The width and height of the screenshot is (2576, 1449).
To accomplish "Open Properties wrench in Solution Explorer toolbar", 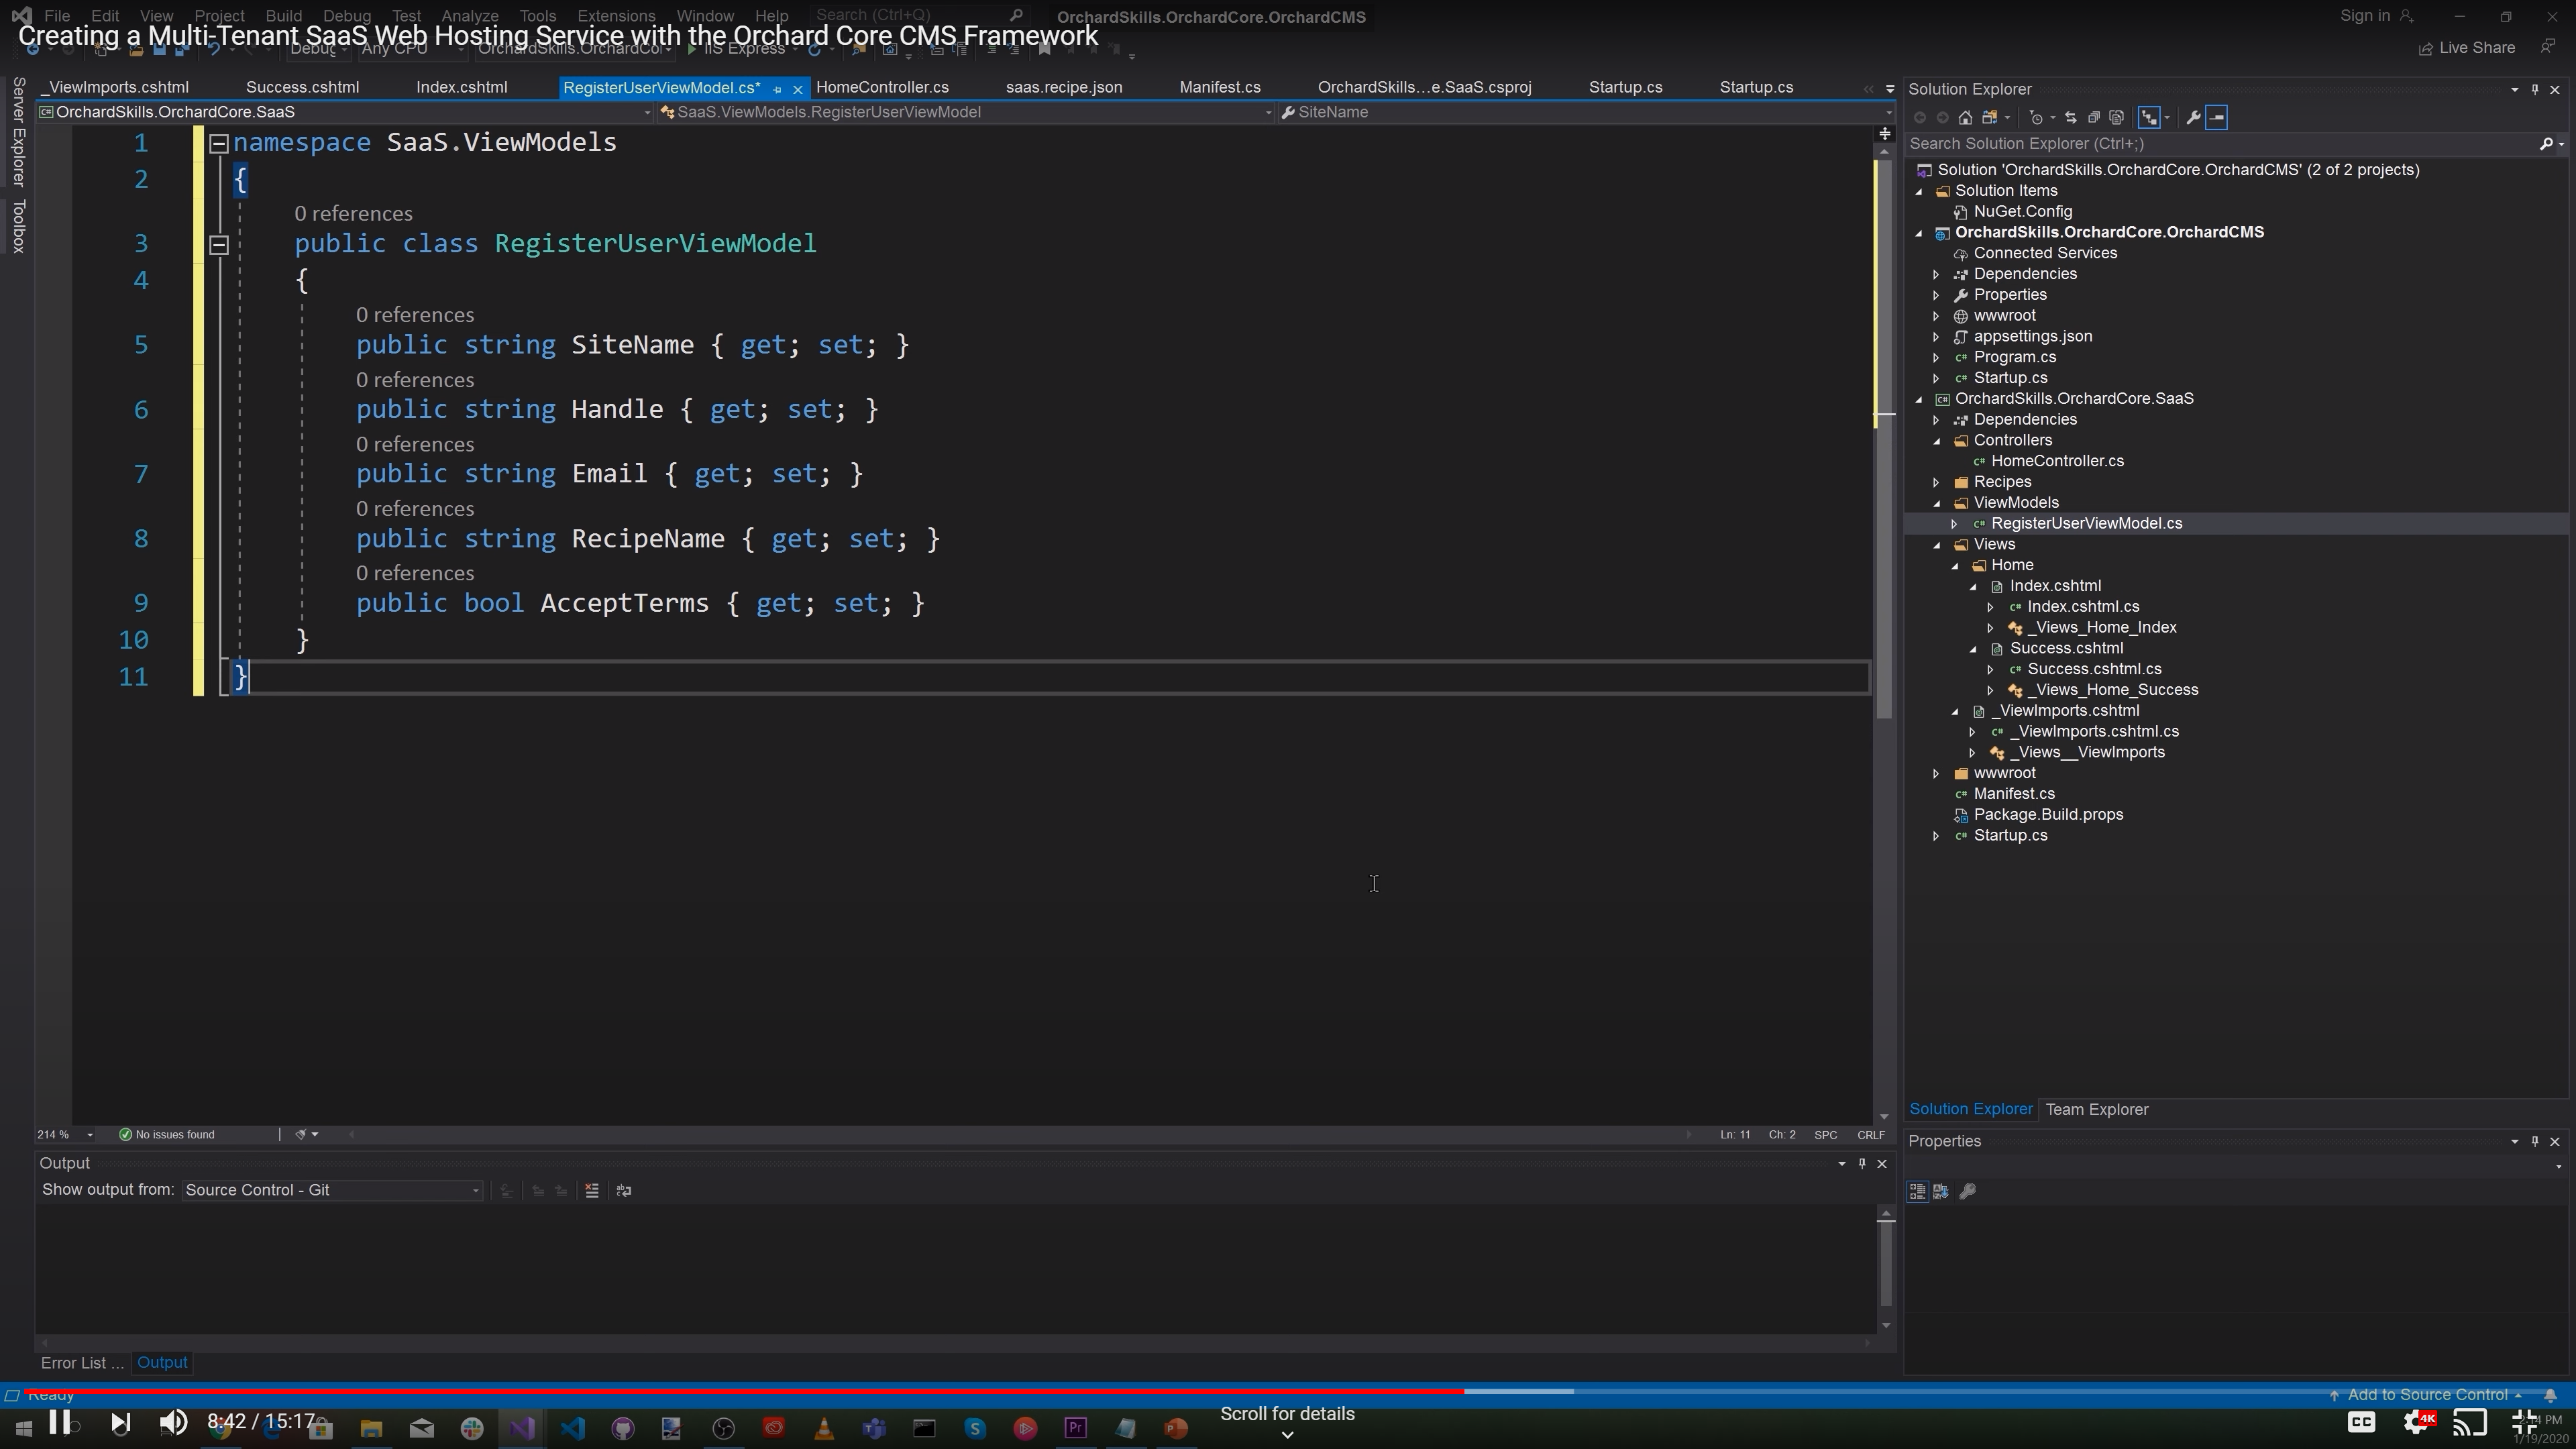I will point(2193,118).
